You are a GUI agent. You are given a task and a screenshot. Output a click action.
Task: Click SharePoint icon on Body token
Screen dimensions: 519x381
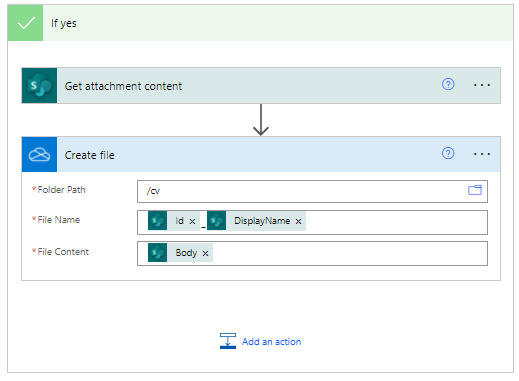(x=157, y=253)
